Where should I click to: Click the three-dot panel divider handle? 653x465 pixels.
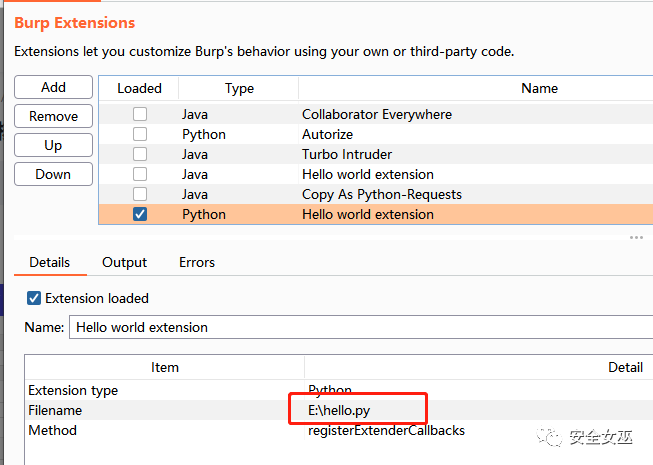(636, 238)
